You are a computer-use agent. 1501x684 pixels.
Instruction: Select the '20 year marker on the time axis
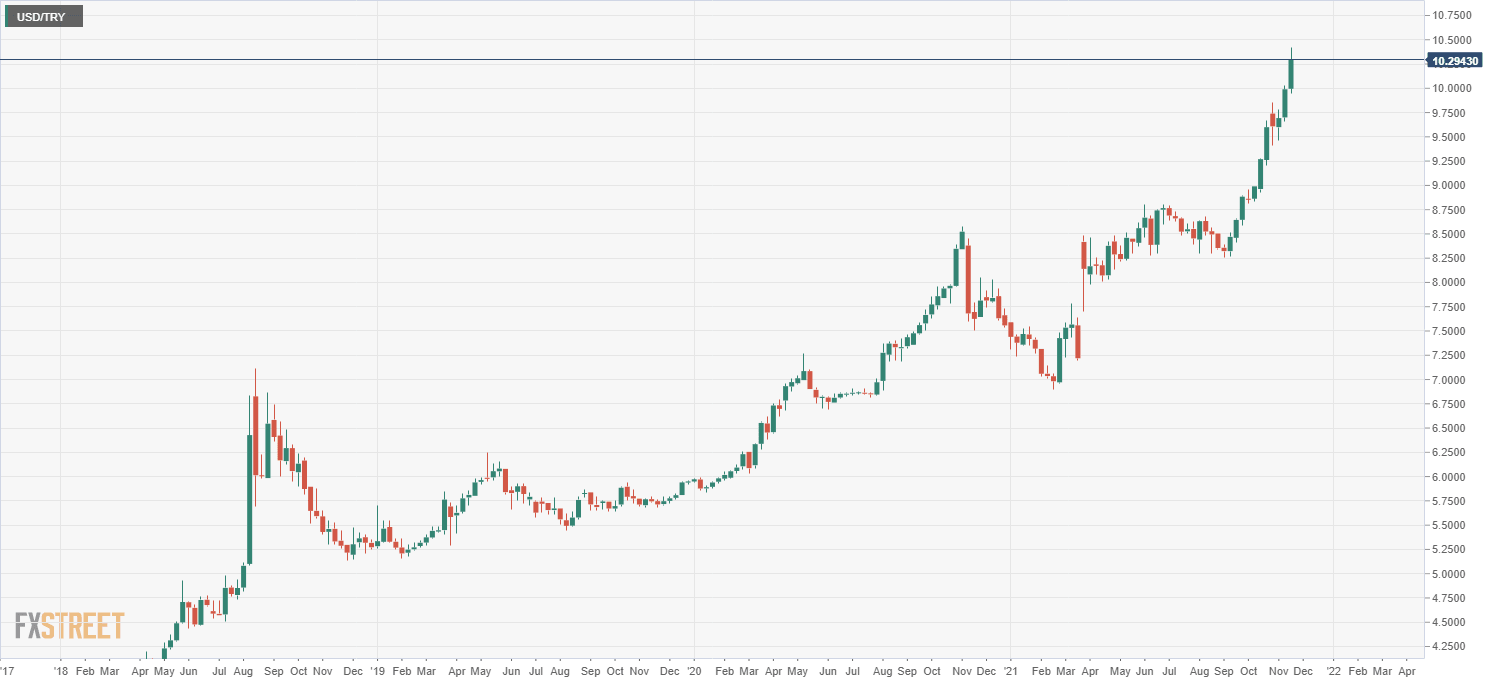point(694,674)
